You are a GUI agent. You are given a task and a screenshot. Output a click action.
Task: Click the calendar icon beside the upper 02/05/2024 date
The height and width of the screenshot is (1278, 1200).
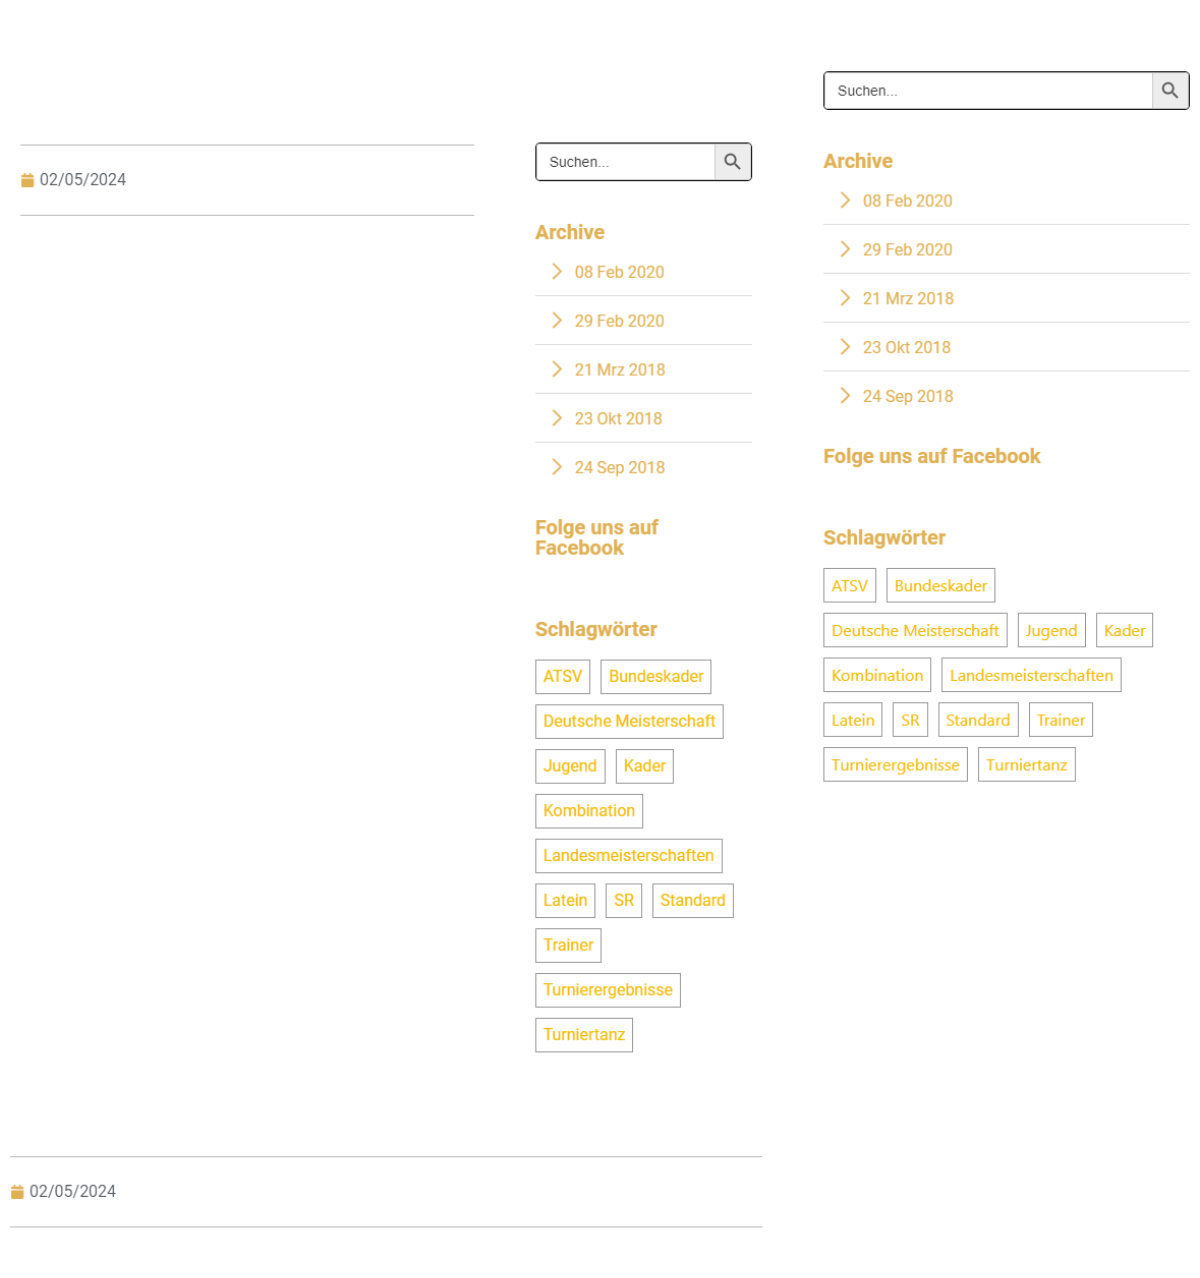[x=27, y=180]
